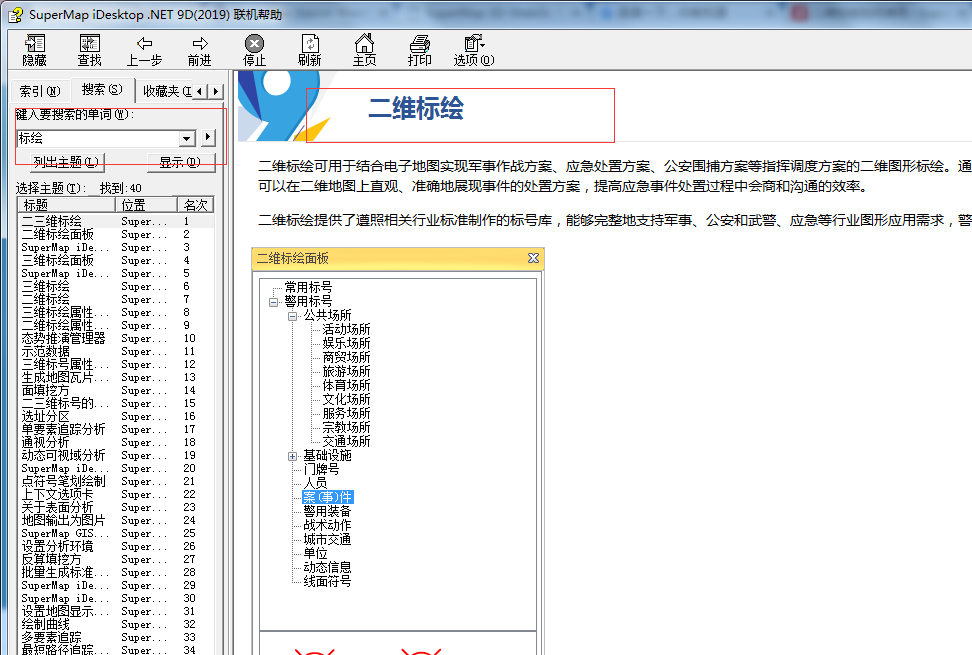Select the 多要素追踪 result
The image size is (972, 655).
[x=51, y=638]
